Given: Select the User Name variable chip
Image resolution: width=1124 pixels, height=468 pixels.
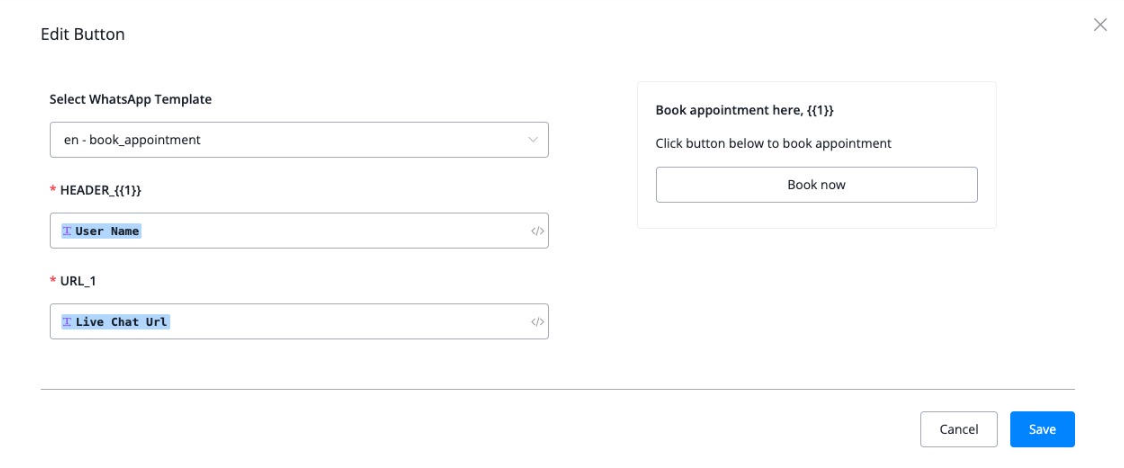Looking at the screenshot, I should pos(107,231).
